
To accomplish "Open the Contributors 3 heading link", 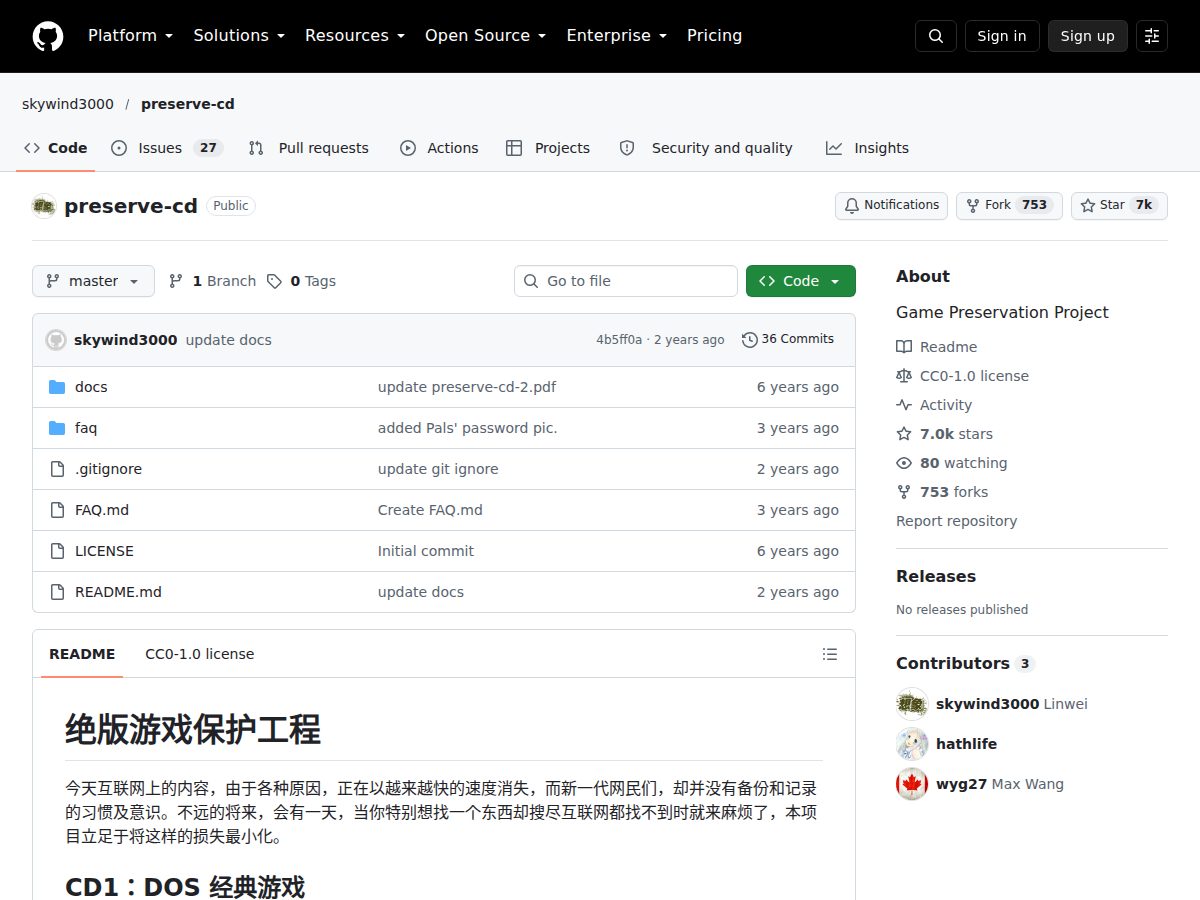I will [x=965, y=664].
